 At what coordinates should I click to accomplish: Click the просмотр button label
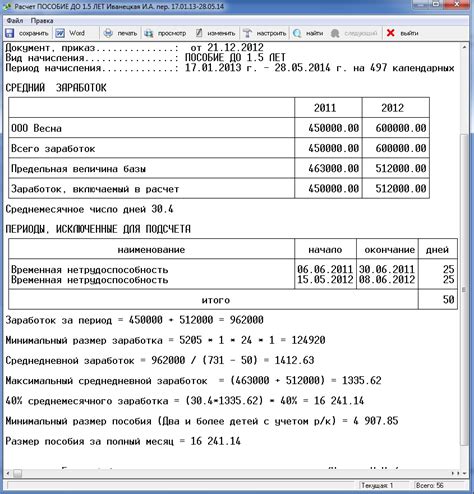click(x=172, y=33)
